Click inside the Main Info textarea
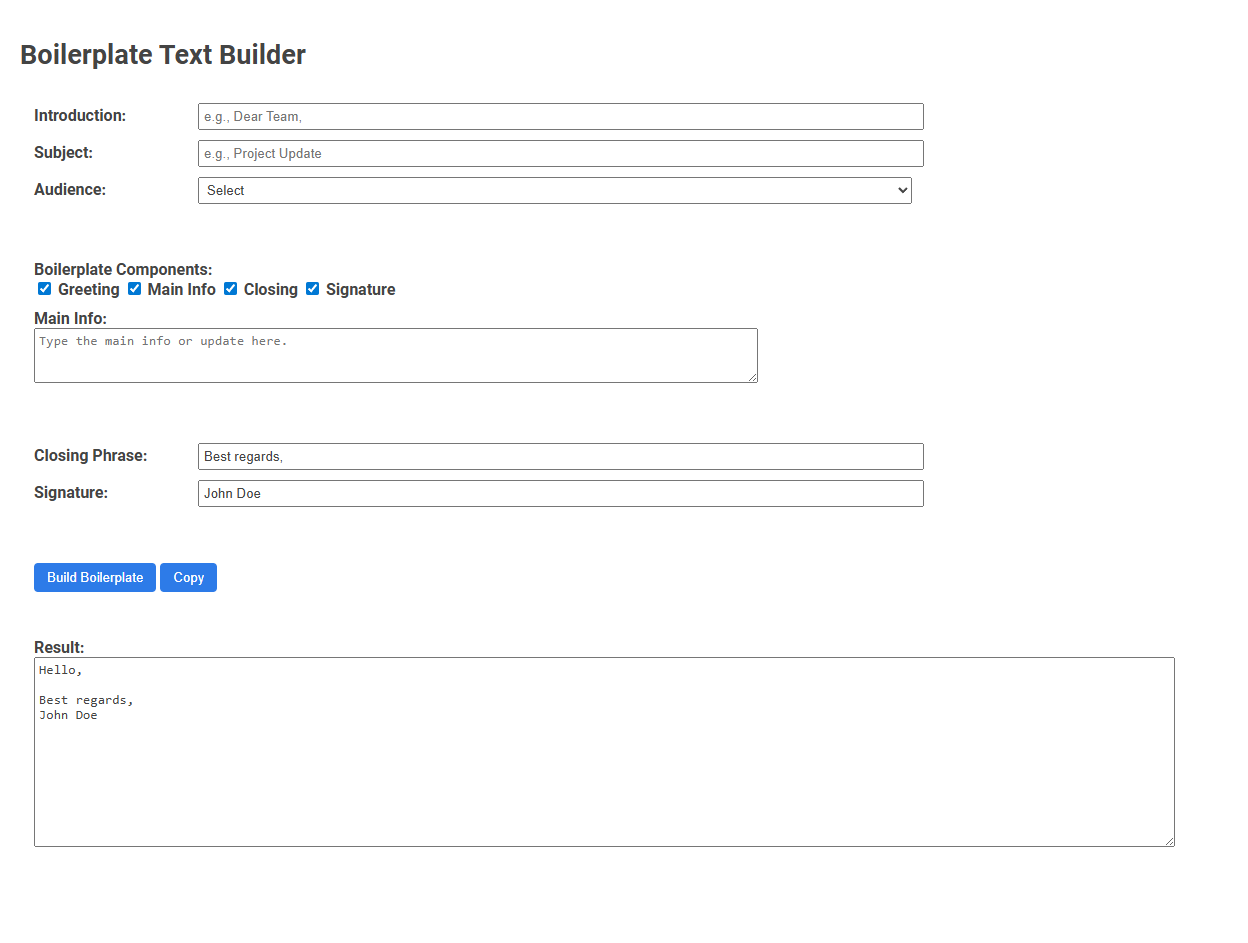 [x=395, y=355]
